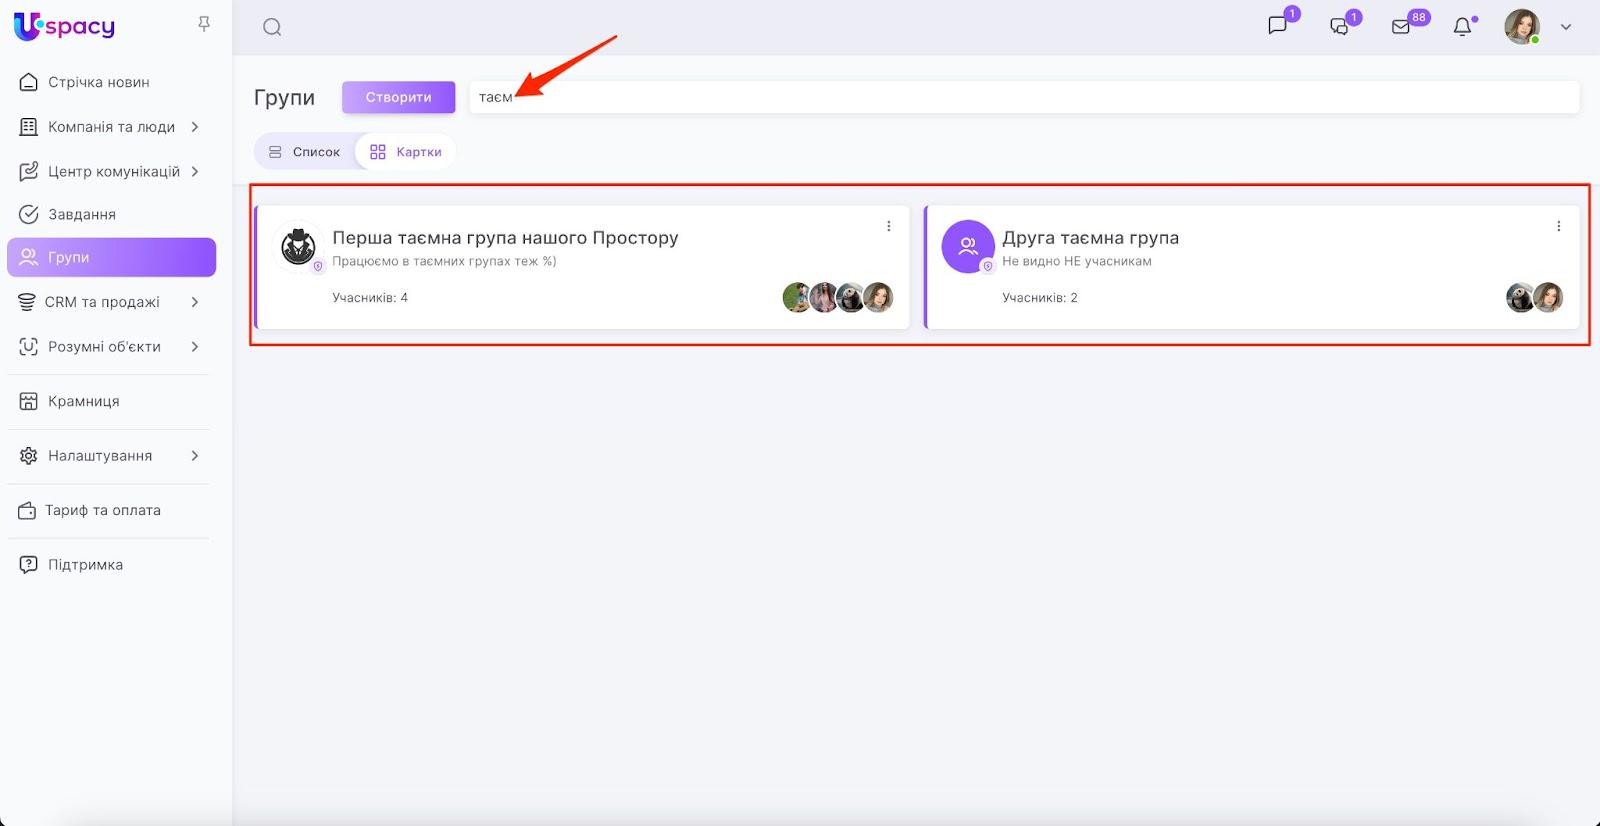
Task: Click the Створити button
Action: 398,97
